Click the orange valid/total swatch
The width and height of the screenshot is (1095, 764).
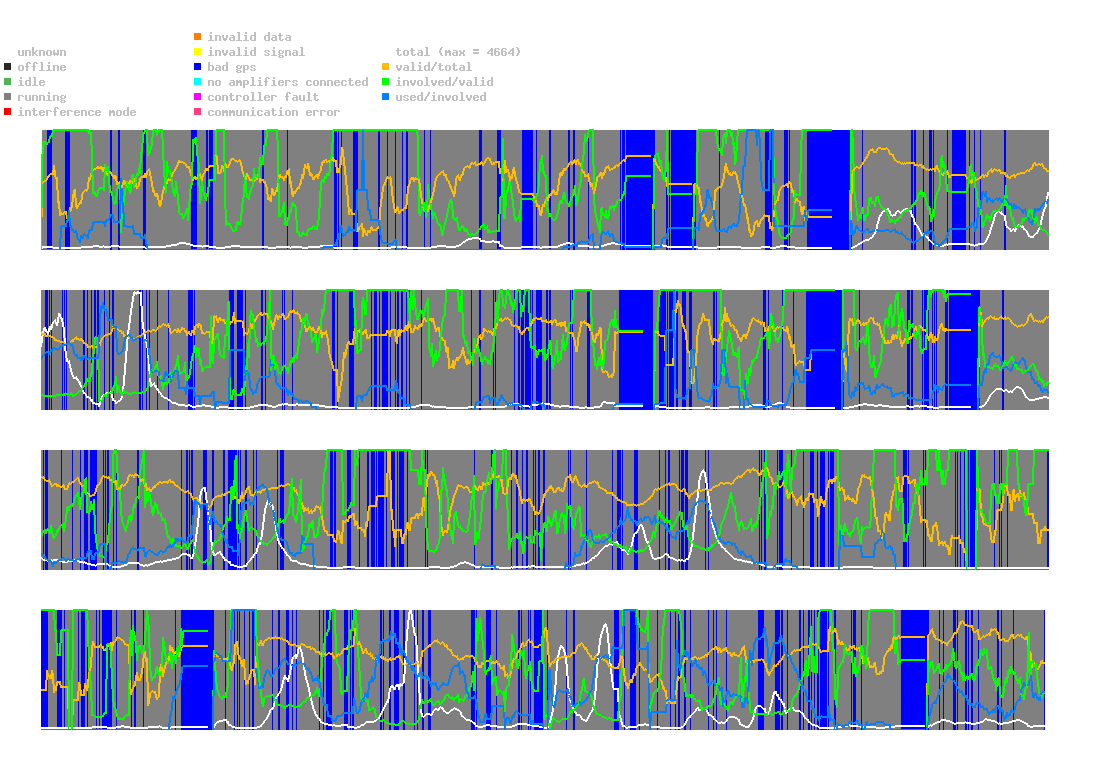pyautogui.click(x=385, y=67)
